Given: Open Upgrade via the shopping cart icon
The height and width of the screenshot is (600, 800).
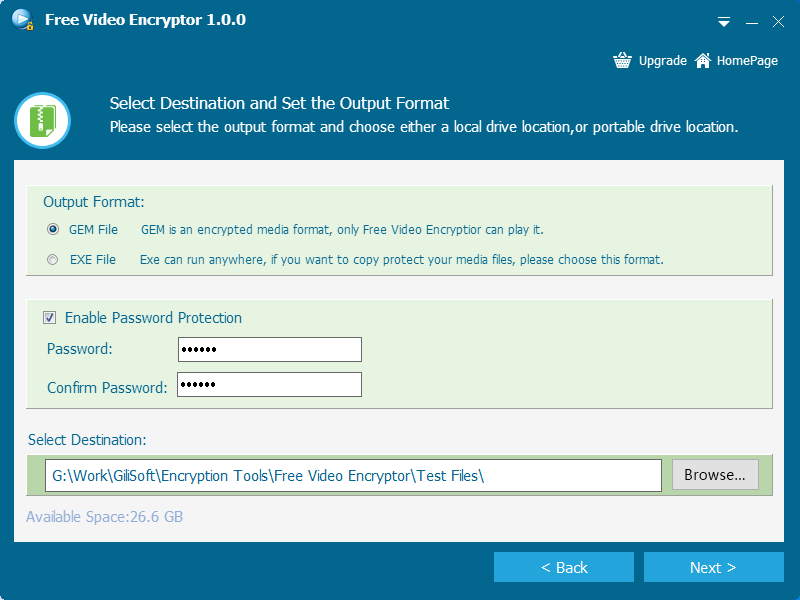Looking at the screenshot, I should 622,60.
